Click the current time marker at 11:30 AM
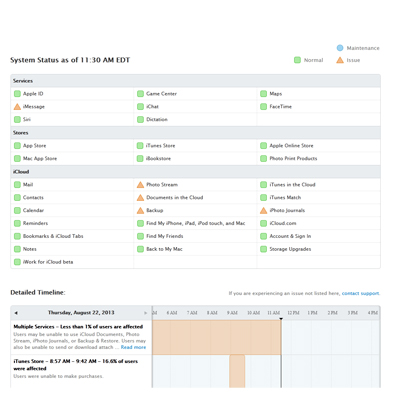Image resolution: width=400 pixels, height=400 pixels. coord(281,319)
